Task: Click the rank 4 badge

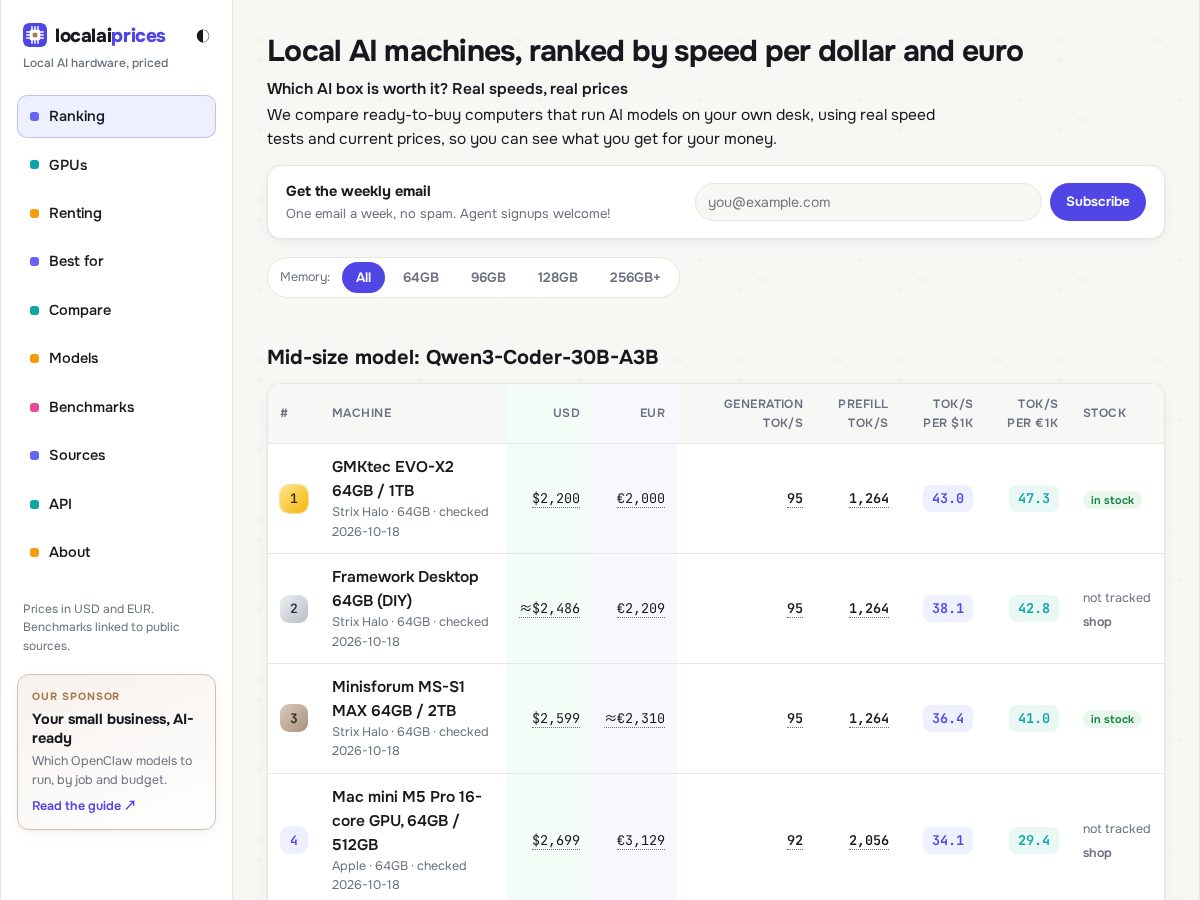Action: pyautogui.click(x=294, y=840)
